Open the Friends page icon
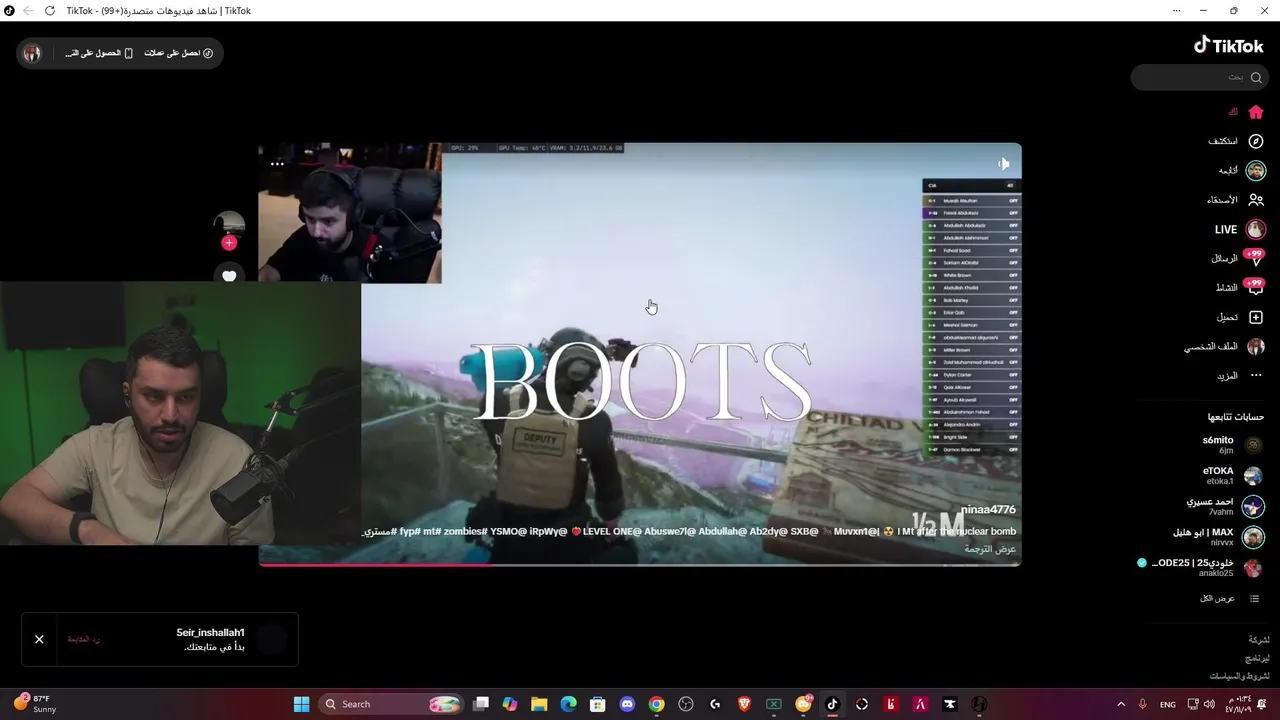The width and height of the screenshot is (1280, 720). 1256,200
